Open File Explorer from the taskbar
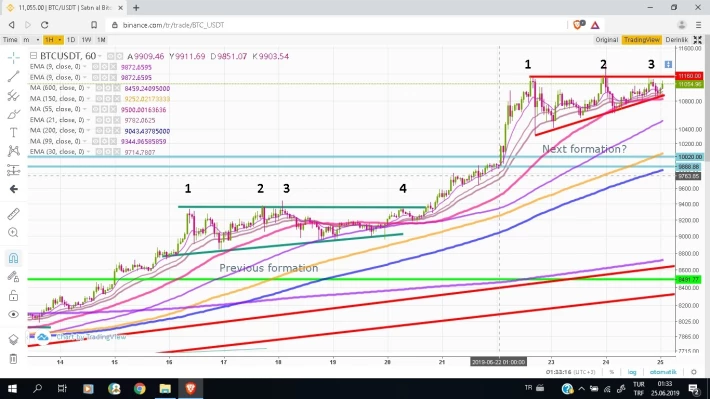The height and width of the screenshot is (399, 710). coord(165,389)
